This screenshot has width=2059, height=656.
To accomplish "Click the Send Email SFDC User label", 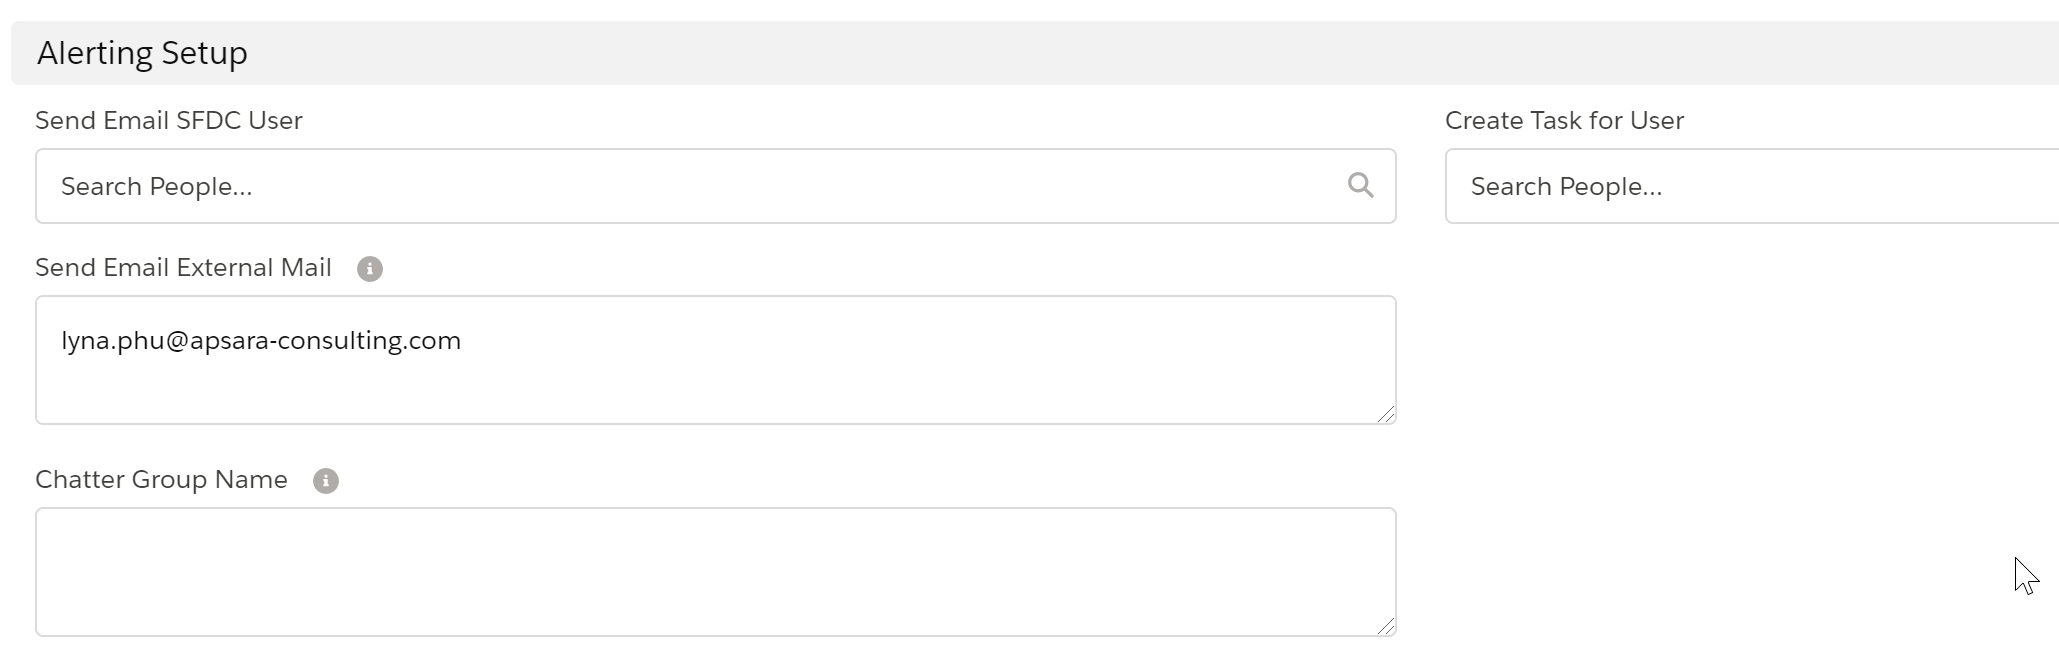I will [x=169, y=121].
